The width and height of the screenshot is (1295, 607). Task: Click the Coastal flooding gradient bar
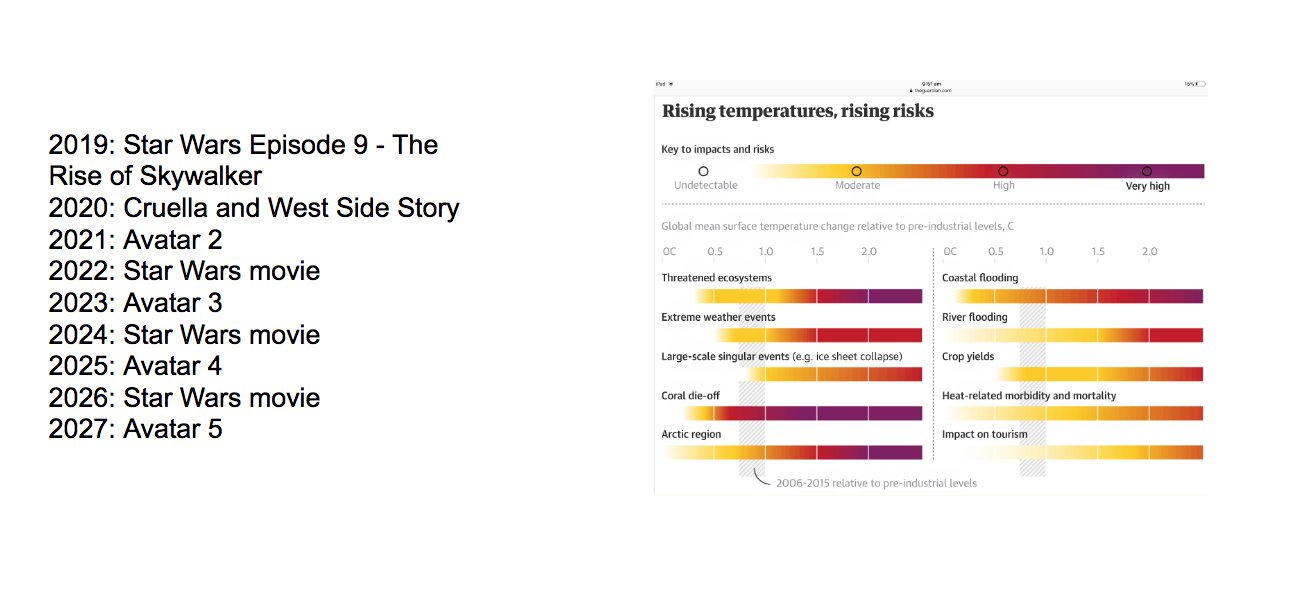1078,296
